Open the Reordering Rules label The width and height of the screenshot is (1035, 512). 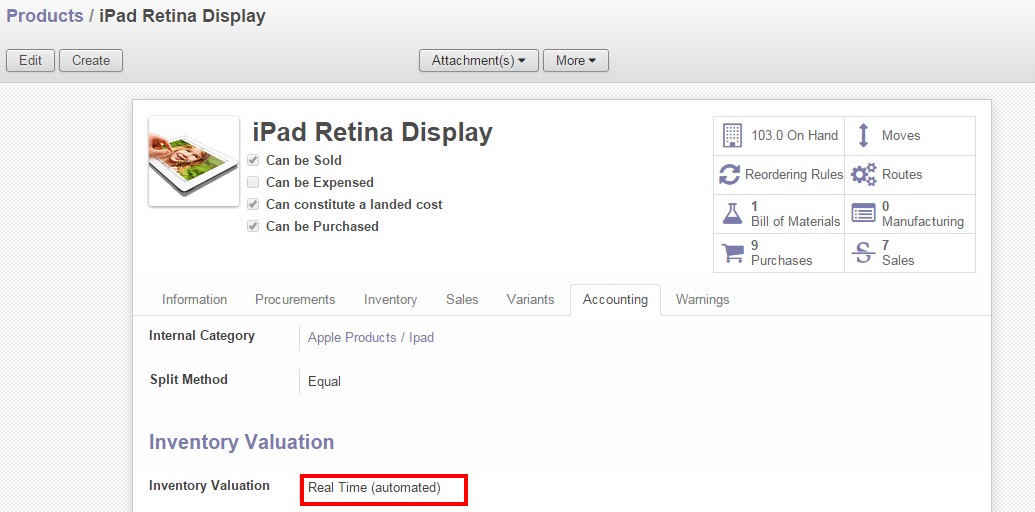pos(794,174)
